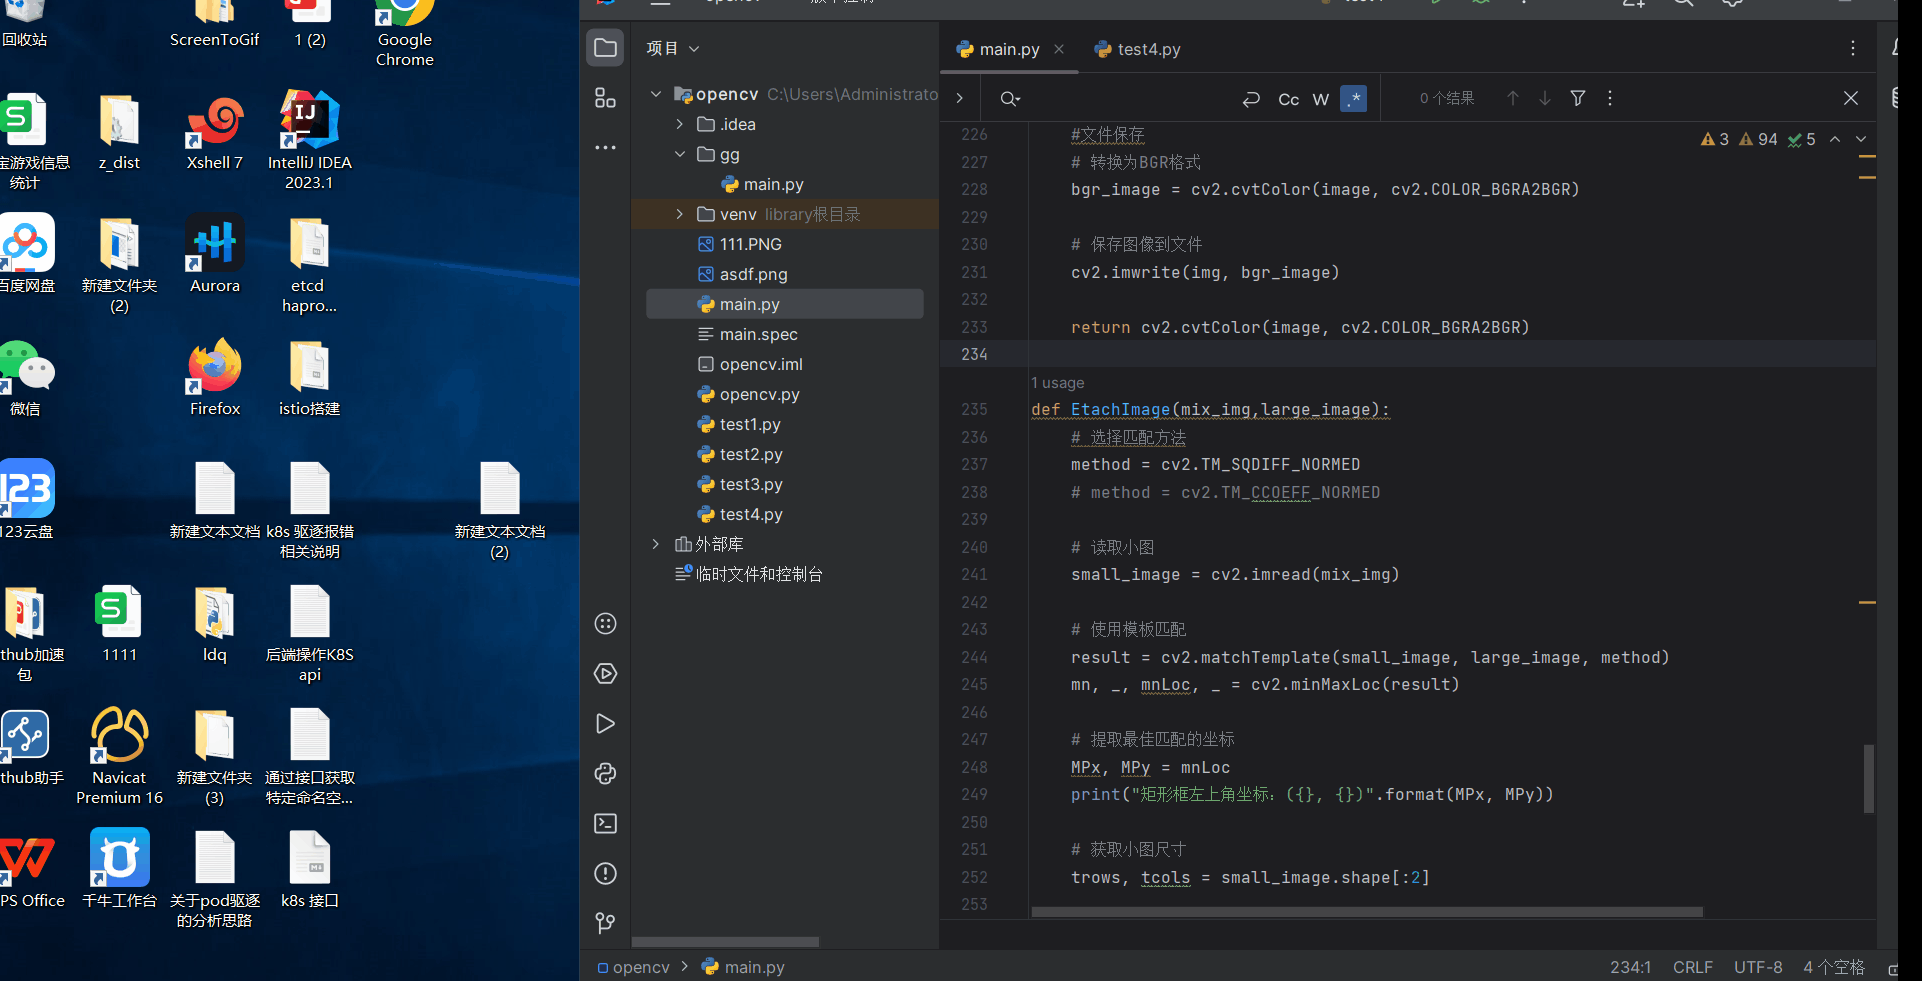
Task: Open the Python Packages tool window
Action: point(605,774)
